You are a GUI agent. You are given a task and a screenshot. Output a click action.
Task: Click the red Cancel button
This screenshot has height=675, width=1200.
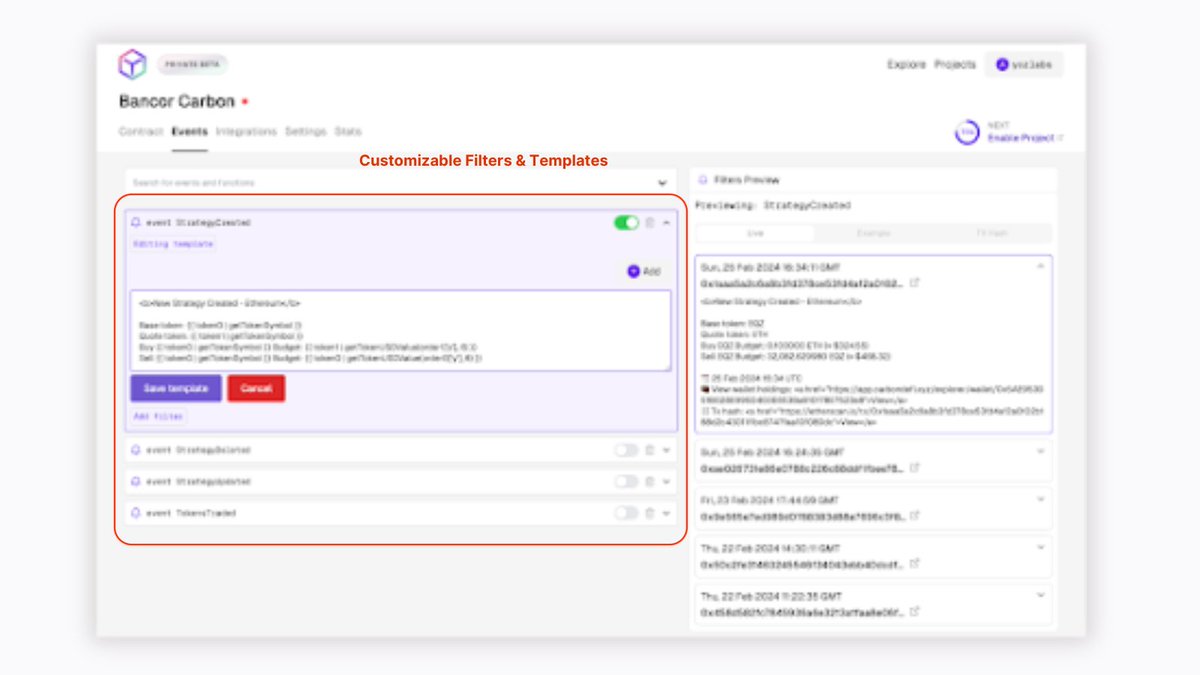pos(256,388)
